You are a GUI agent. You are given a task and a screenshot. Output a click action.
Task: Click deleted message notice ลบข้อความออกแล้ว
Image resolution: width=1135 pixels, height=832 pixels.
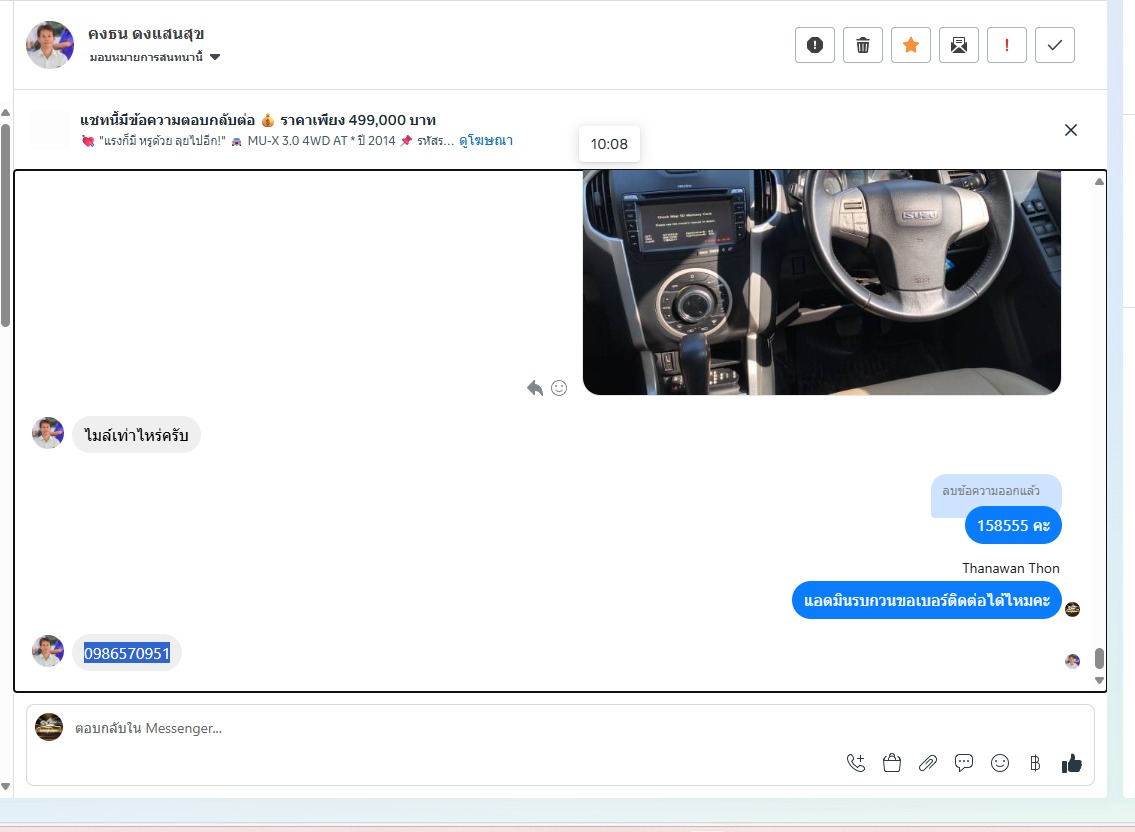click(990, 491)
